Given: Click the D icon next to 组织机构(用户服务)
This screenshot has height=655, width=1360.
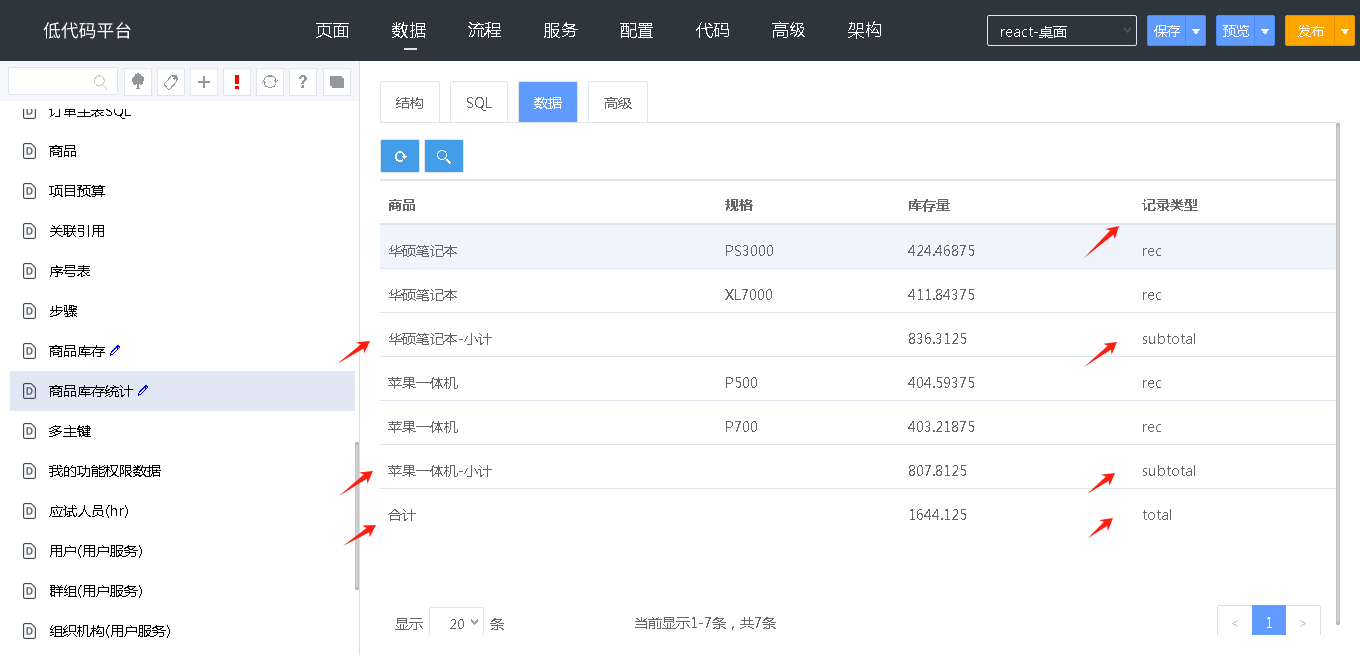Looking at the screenshot, I should coord(29,631).
